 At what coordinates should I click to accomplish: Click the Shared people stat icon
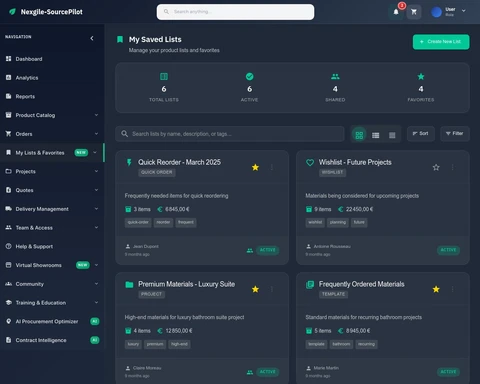[335, 76]
